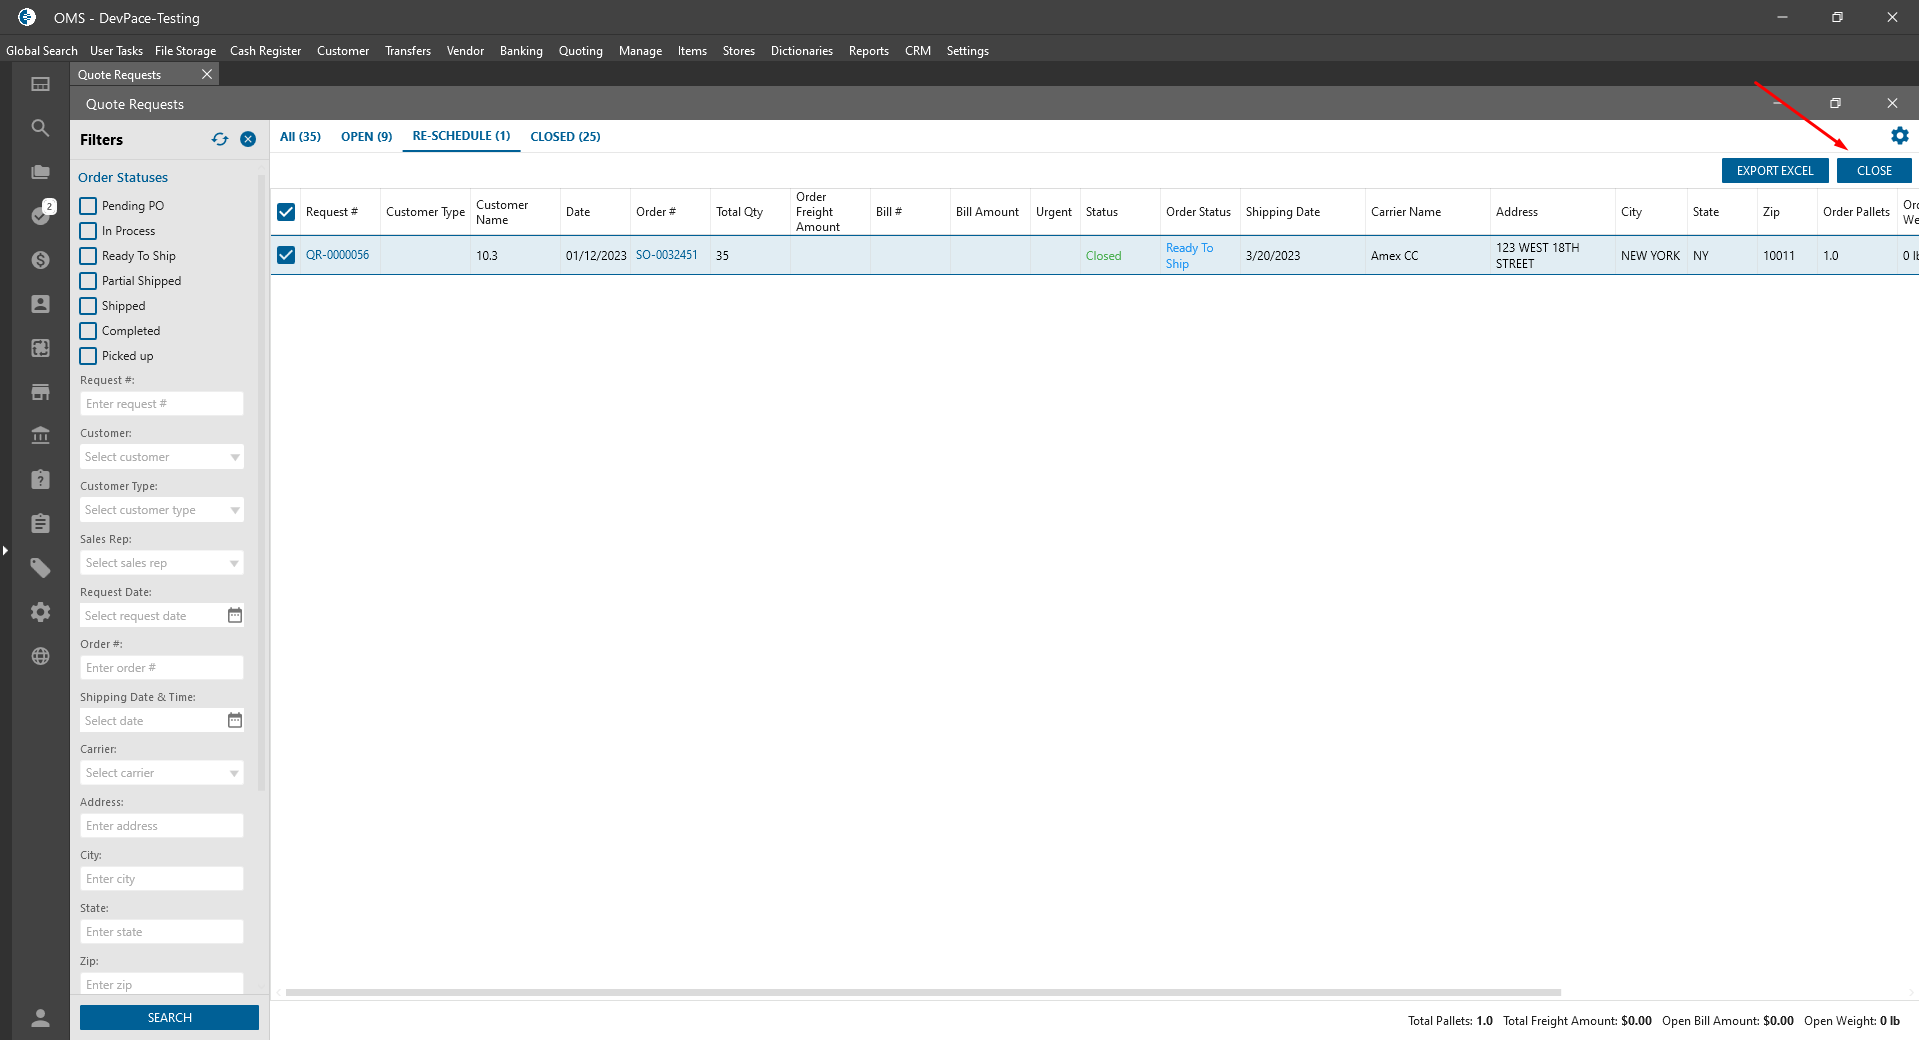The height and width of the screenshot is (1040, 1919).
Task: Open the Select customer type dropdown
Action: click(162, 510)
